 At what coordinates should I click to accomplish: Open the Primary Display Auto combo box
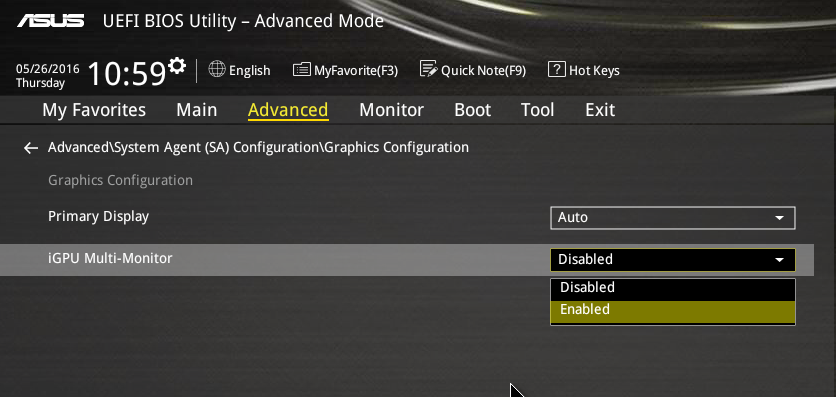coord(672,218)
